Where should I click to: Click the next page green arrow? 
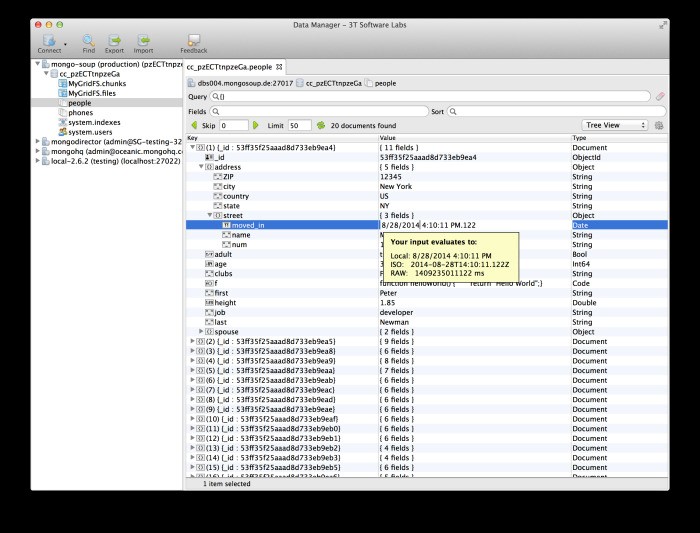pyautogui.click(x=256, y=125)
